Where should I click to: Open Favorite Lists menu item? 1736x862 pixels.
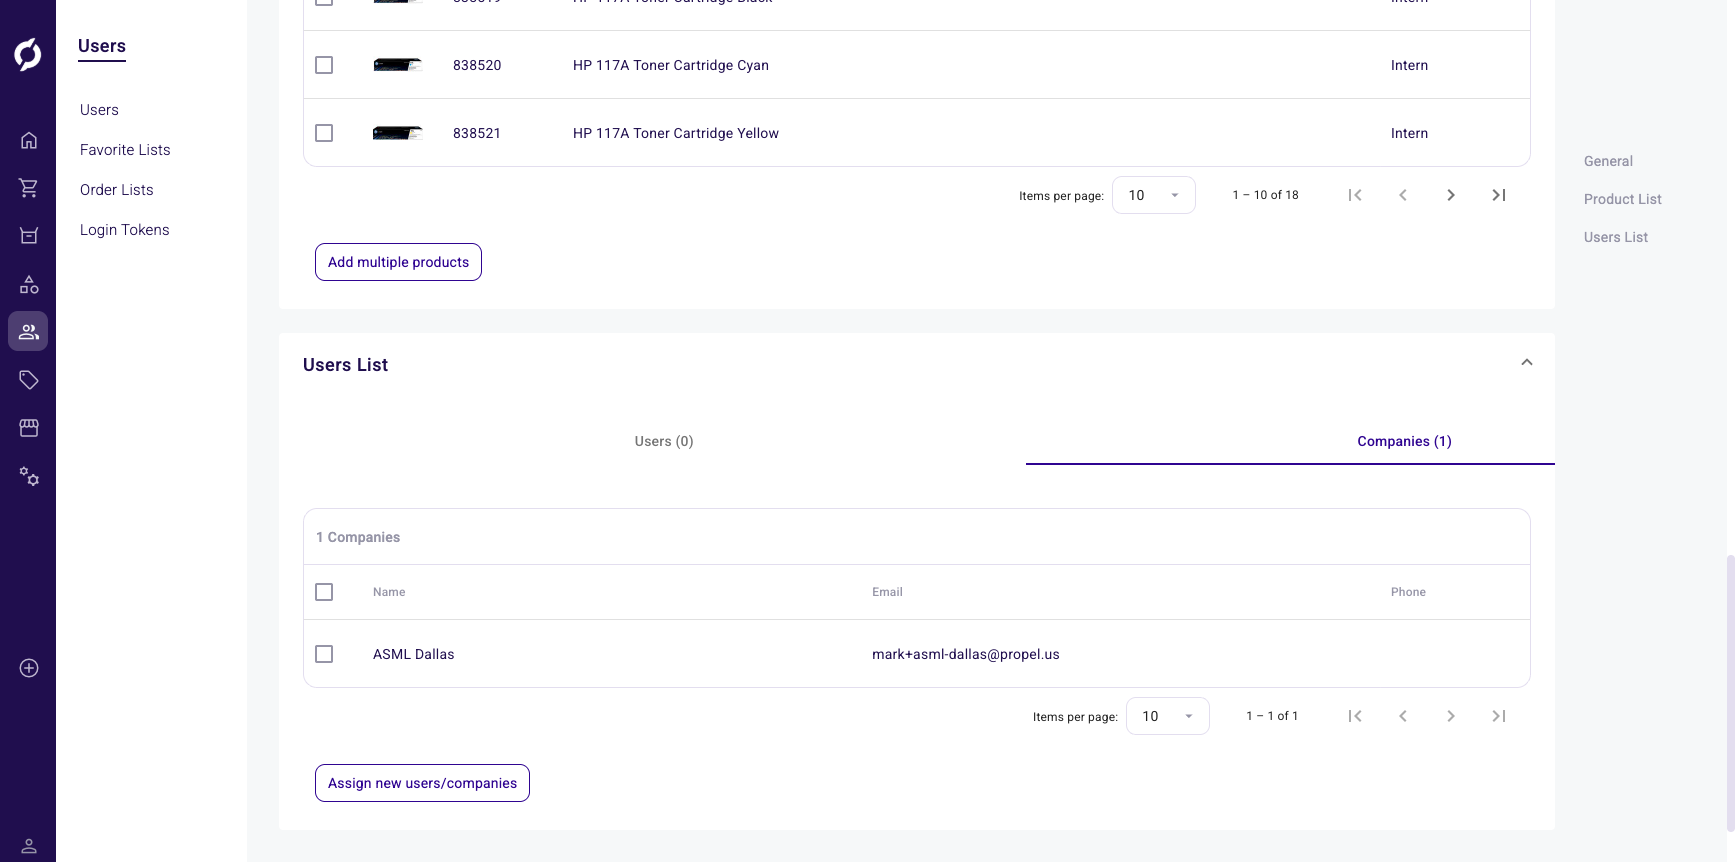pyautogui.click(x=125, y=150)
